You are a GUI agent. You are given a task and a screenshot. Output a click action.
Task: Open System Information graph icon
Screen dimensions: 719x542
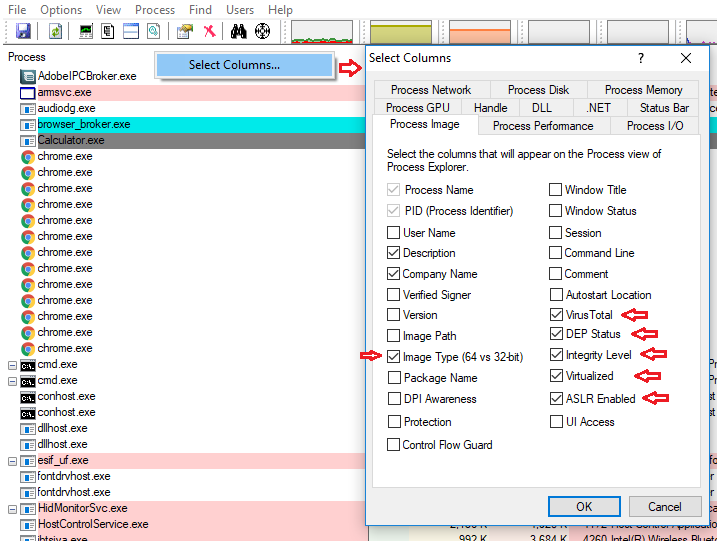click(86, 31)
